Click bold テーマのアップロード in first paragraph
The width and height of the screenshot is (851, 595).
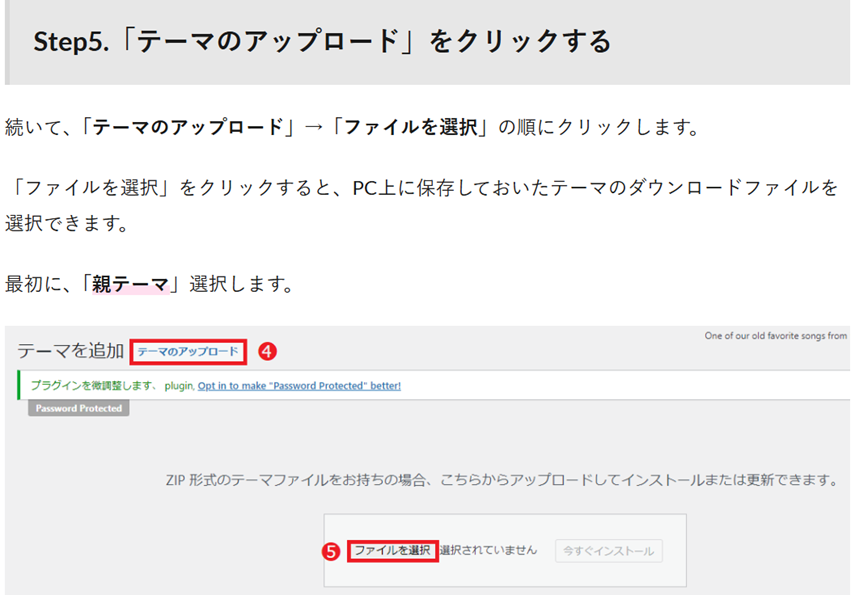click(186, 128)
